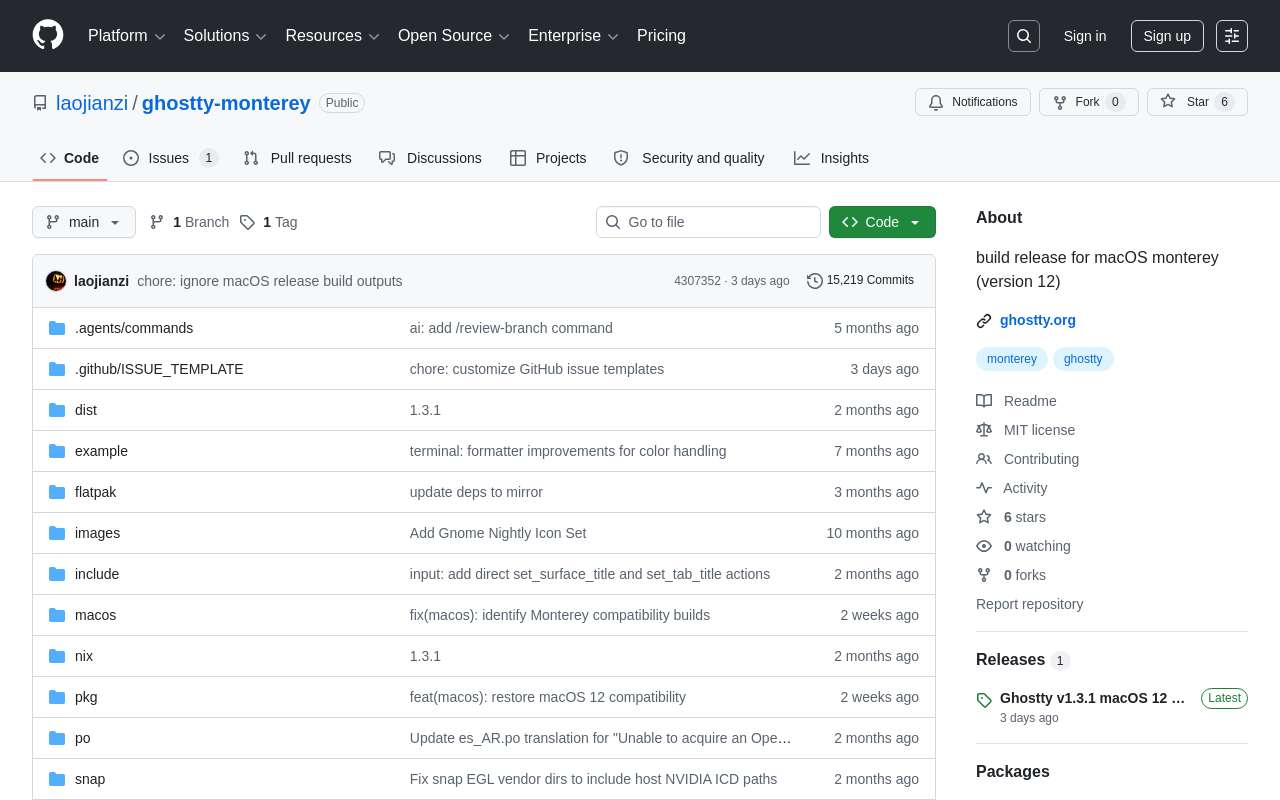Screen dimensions: 1280x800
Task: Open commit hash 4307352
Action: [697, 281]
